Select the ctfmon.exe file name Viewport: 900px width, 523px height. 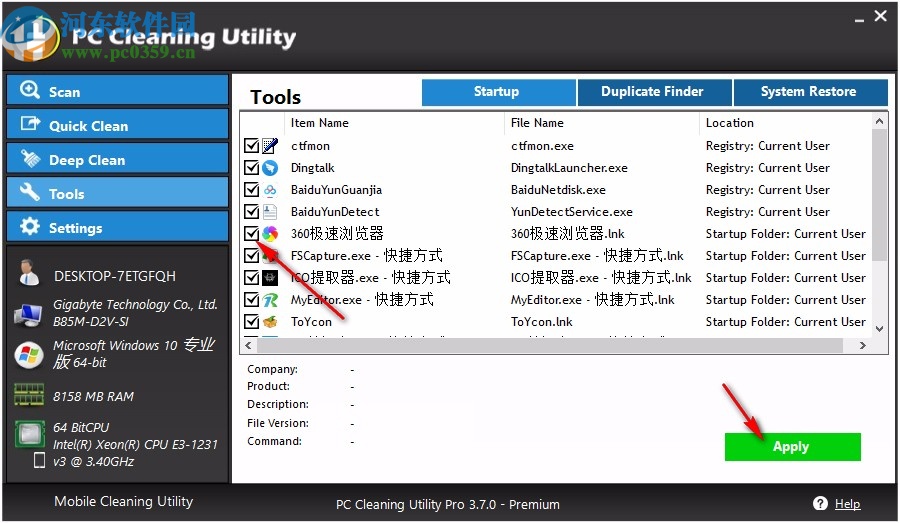point(542,146)
